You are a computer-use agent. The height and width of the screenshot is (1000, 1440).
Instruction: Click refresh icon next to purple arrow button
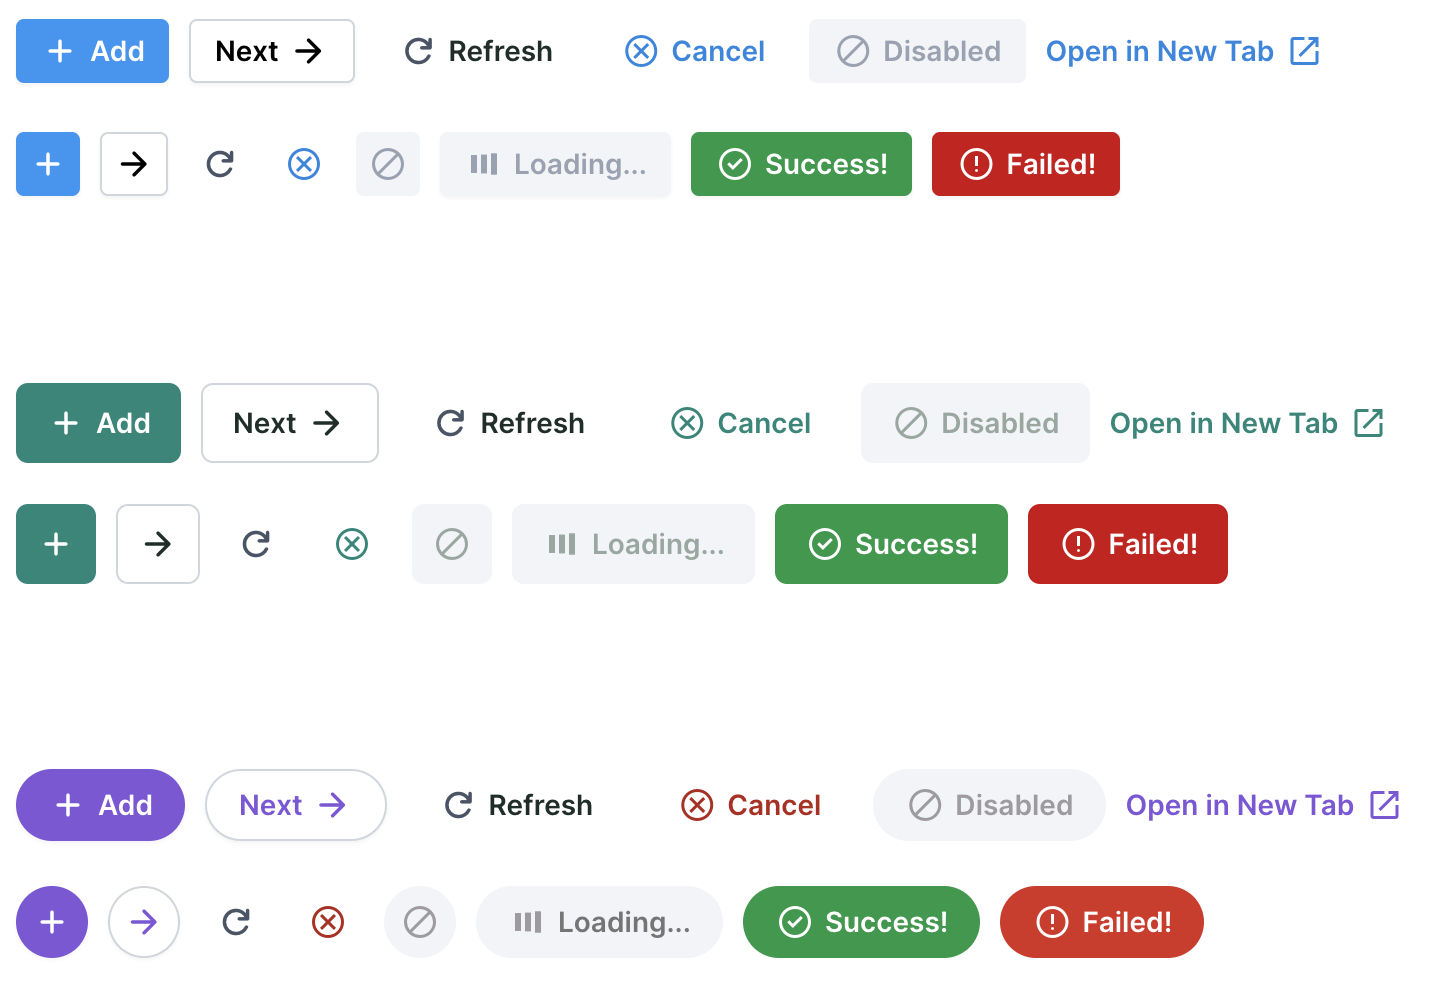(x=236, y=922)
